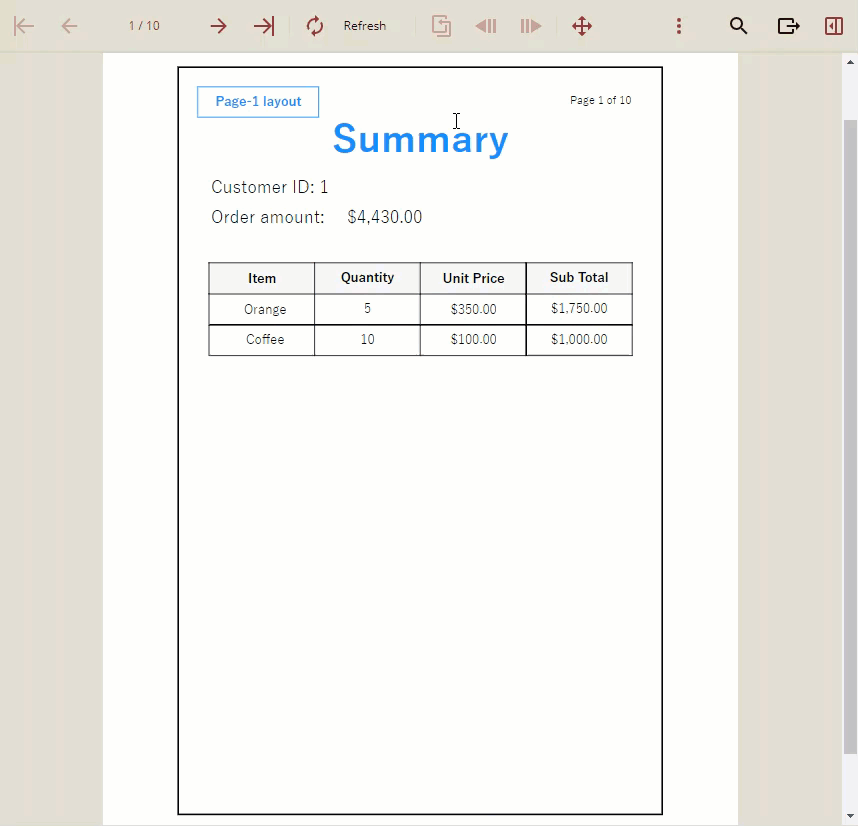The height and width of the screenshot is (826, 858).
Task: Open the export report icon
Action: point(789,26)
